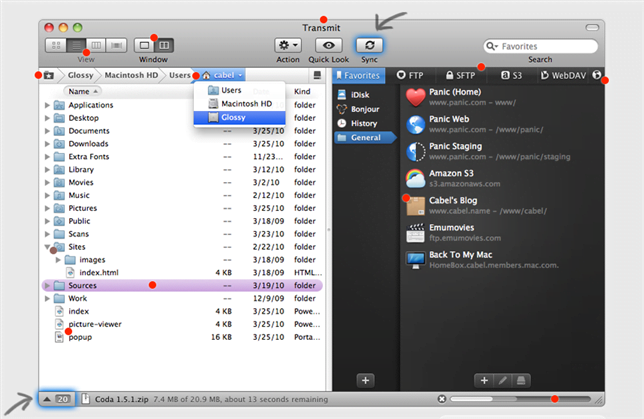Click the transfer progress bar

(520, 399)
